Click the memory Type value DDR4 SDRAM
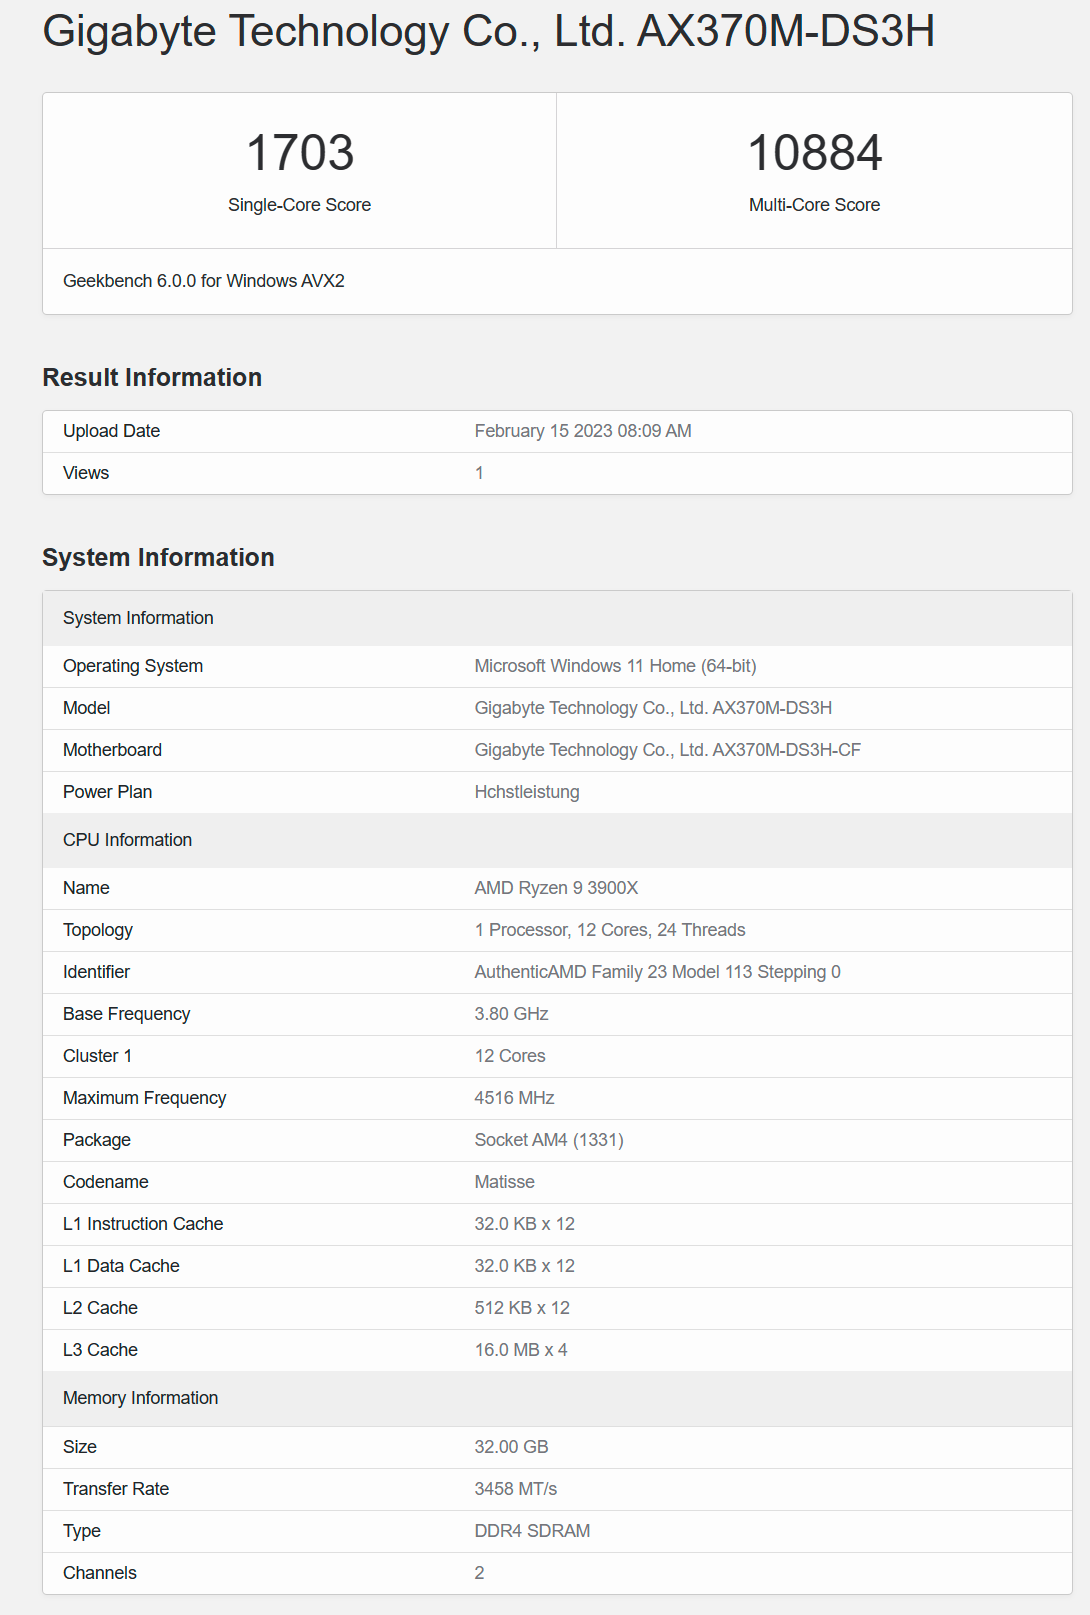 (x=532, y=1531)
